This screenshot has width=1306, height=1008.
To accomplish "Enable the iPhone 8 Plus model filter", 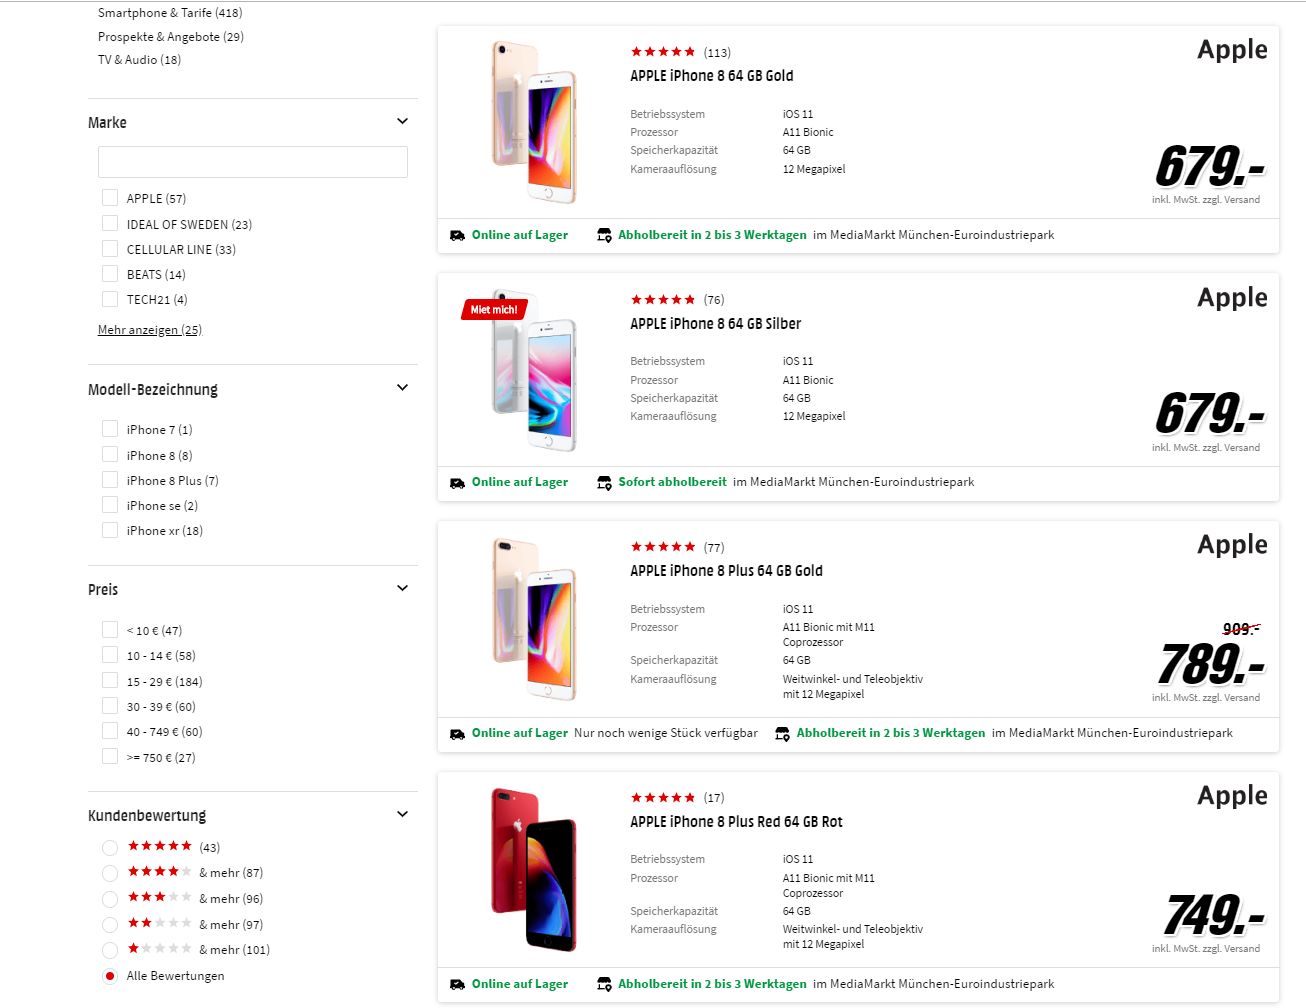I will pyautogui.click(x=110, y=479).
